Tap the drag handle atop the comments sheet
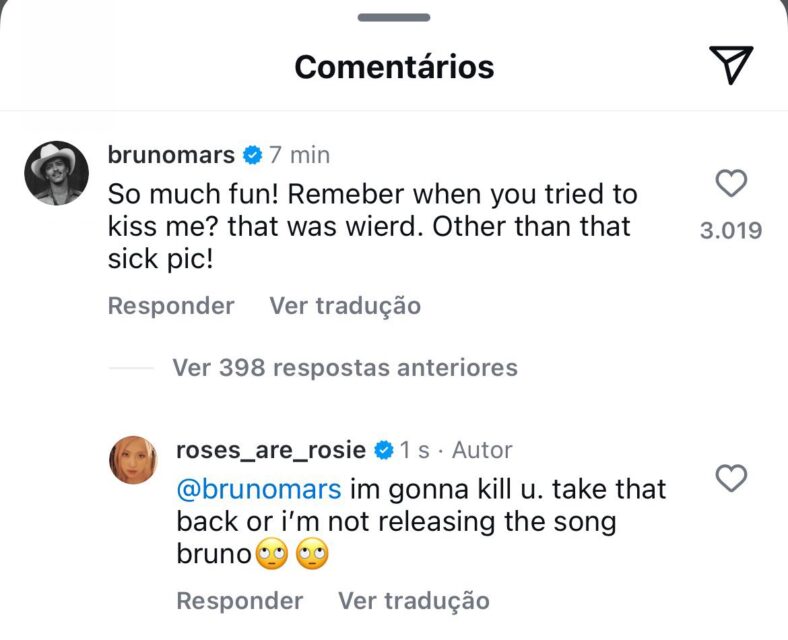788x640 pixels. click(x=394, y=17)
